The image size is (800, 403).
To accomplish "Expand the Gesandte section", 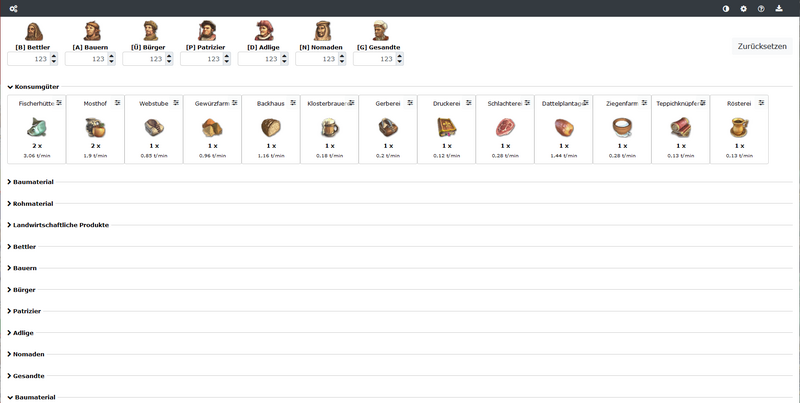I will 26,376.
